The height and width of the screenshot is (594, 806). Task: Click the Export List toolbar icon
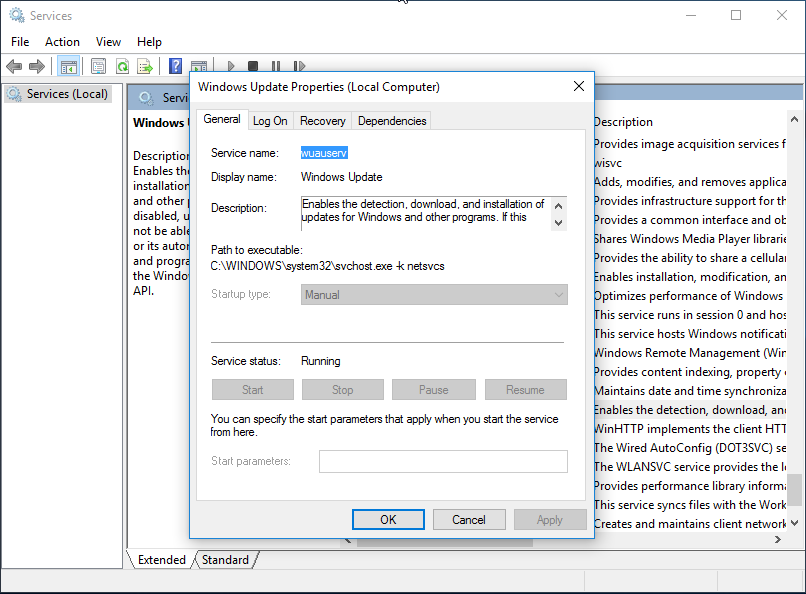pos(145,66)
